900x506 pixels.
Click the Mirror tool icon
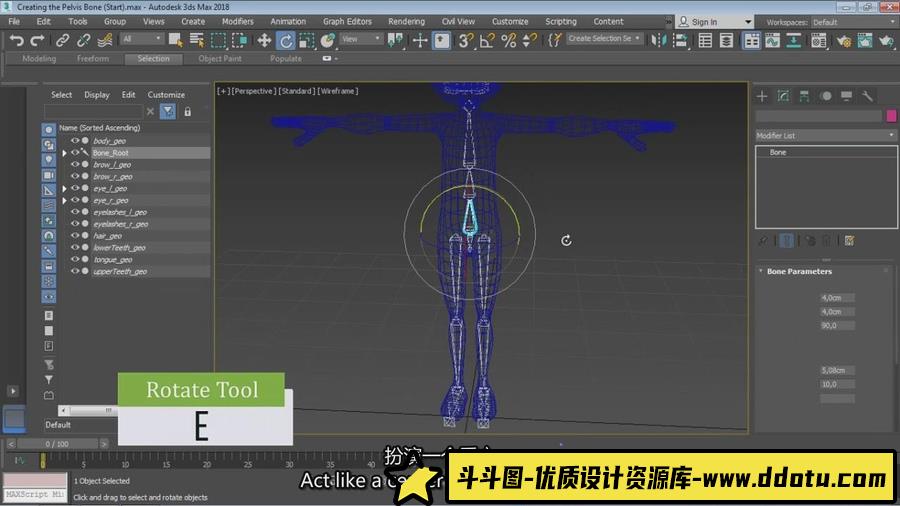click(658, 40)
